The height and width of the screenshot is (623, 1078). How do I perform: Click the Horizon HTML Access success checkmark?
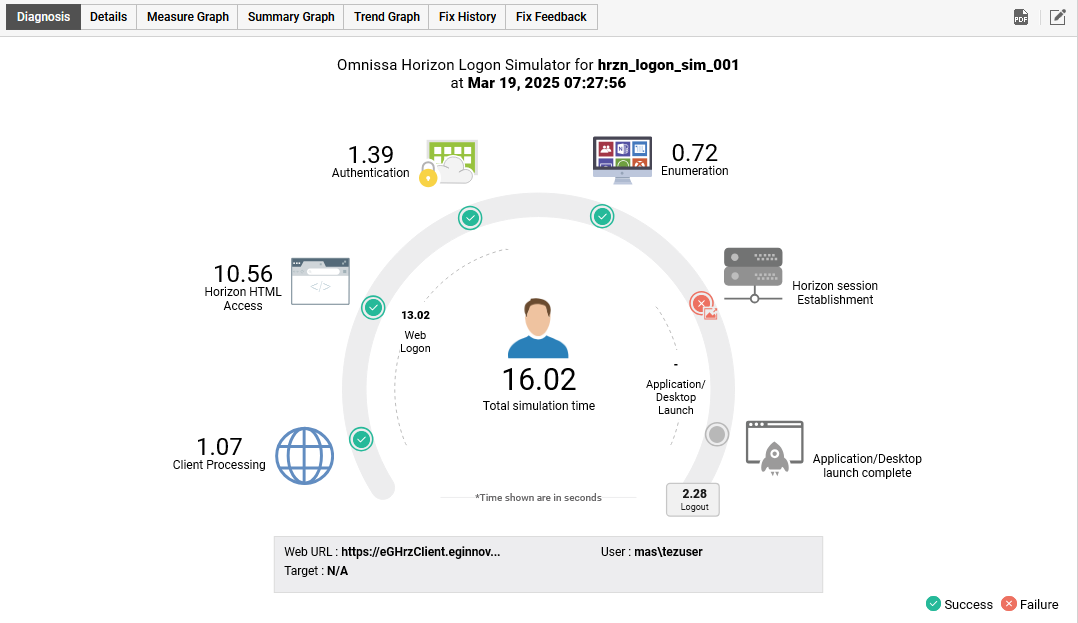[x=373, y=307]
